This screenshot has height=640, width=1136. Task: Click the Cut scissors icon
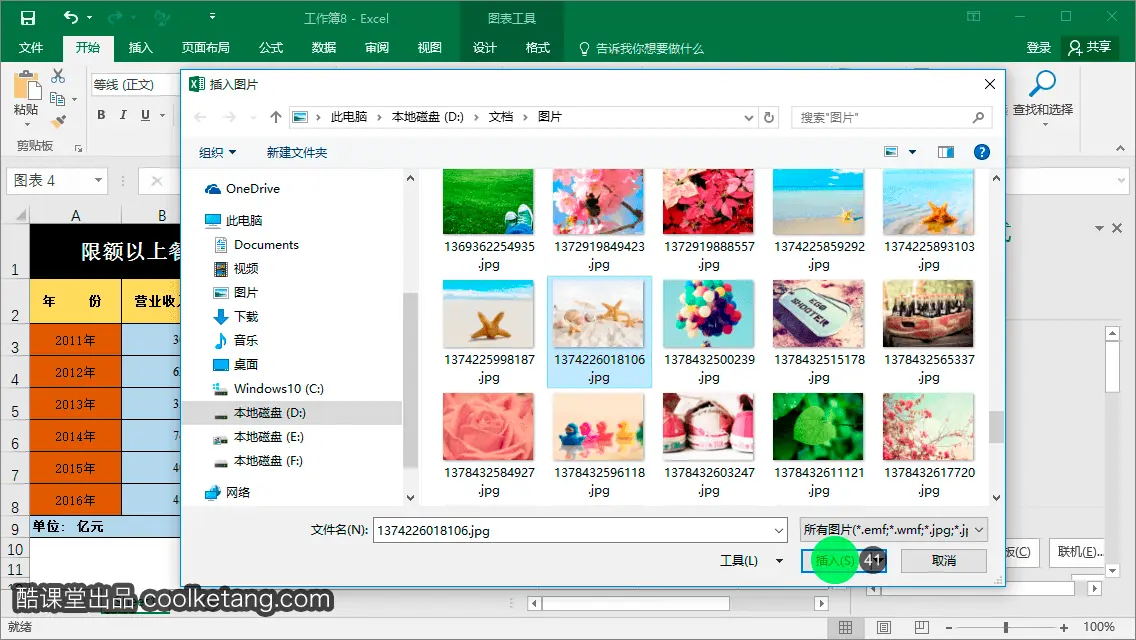[59, 76]
